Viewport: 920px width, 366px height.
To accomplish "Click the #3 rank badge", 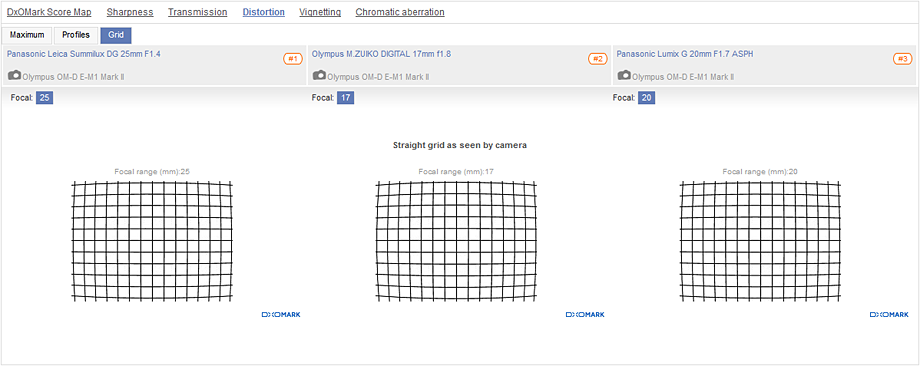I will (902, 59).
